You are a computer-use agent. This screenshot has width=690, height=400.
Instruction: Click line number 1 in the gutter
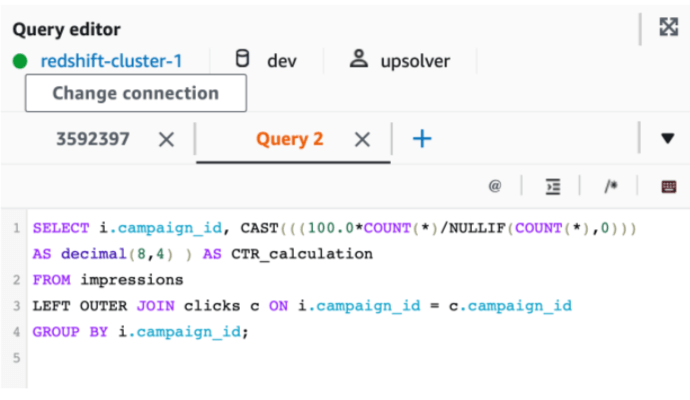click(17, 229)
